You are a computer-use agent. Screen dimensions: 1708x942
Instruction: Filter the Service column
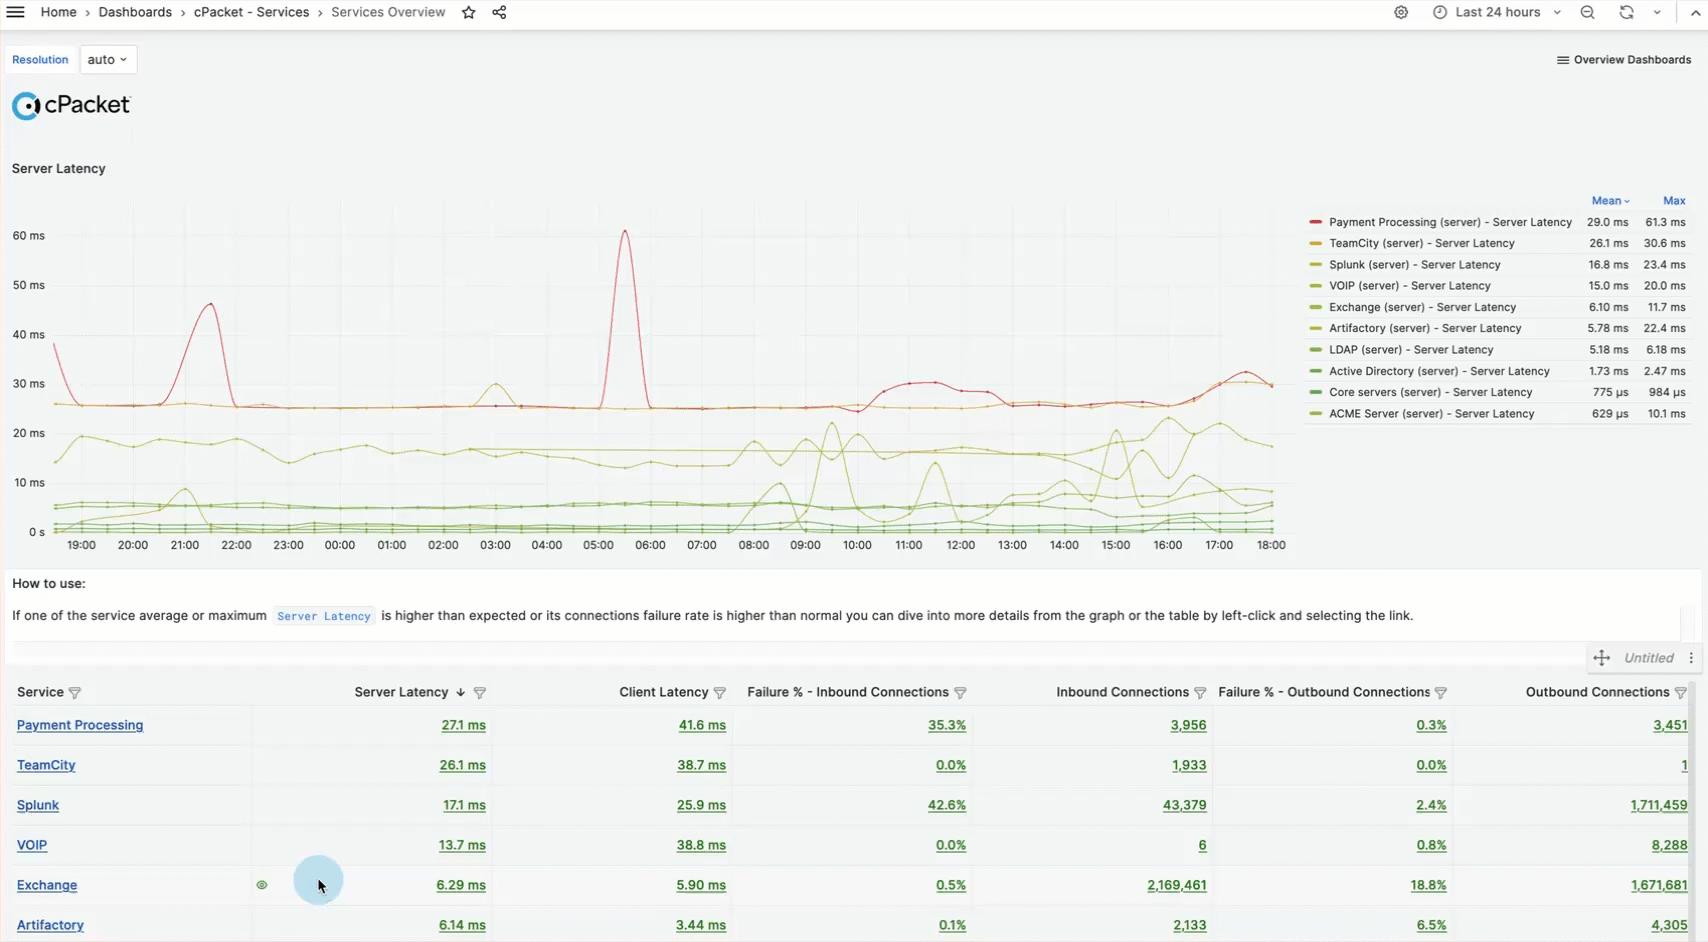coord(75,693)
